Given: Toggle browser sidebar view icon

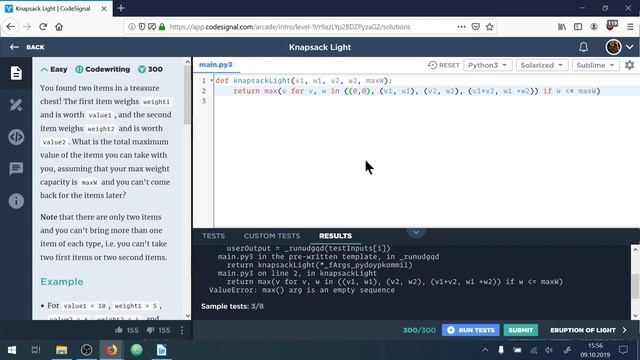Looking at the screenshot, I should (578, 27).
